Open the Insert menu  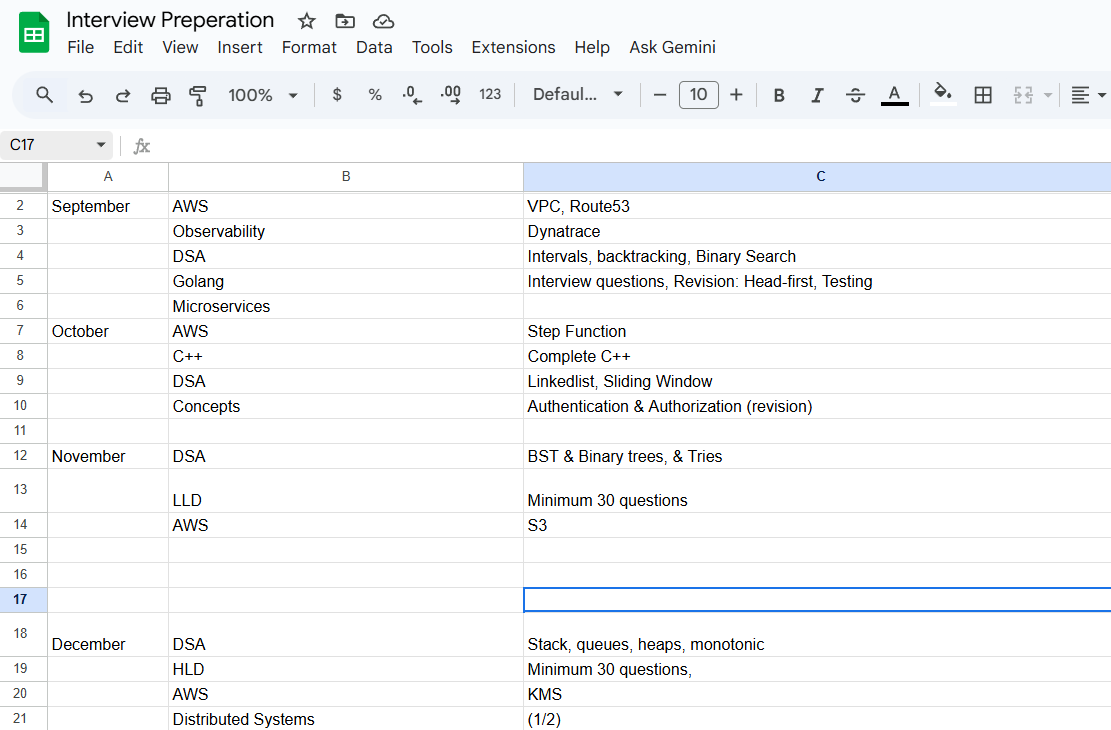coord(239,47)
